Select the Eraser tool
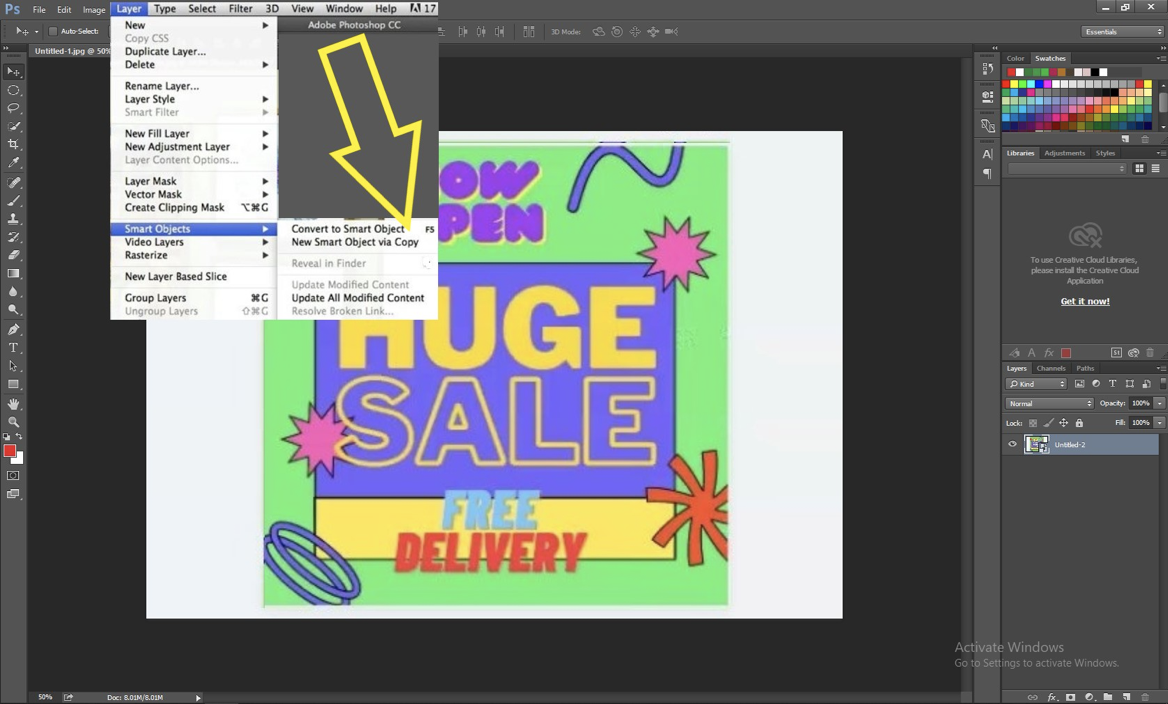 tap(13, 255)
